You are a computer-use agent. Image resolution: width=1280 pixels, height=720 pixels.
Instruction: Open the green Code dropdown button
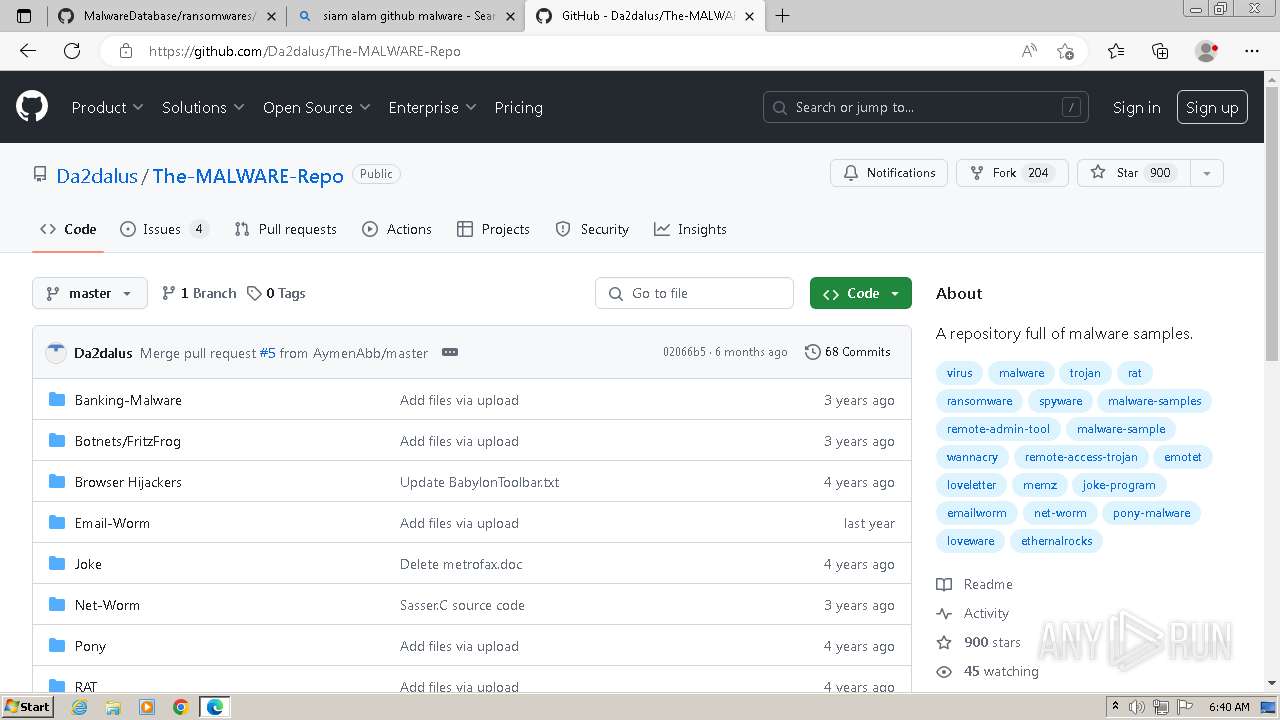tap(861, 293)
